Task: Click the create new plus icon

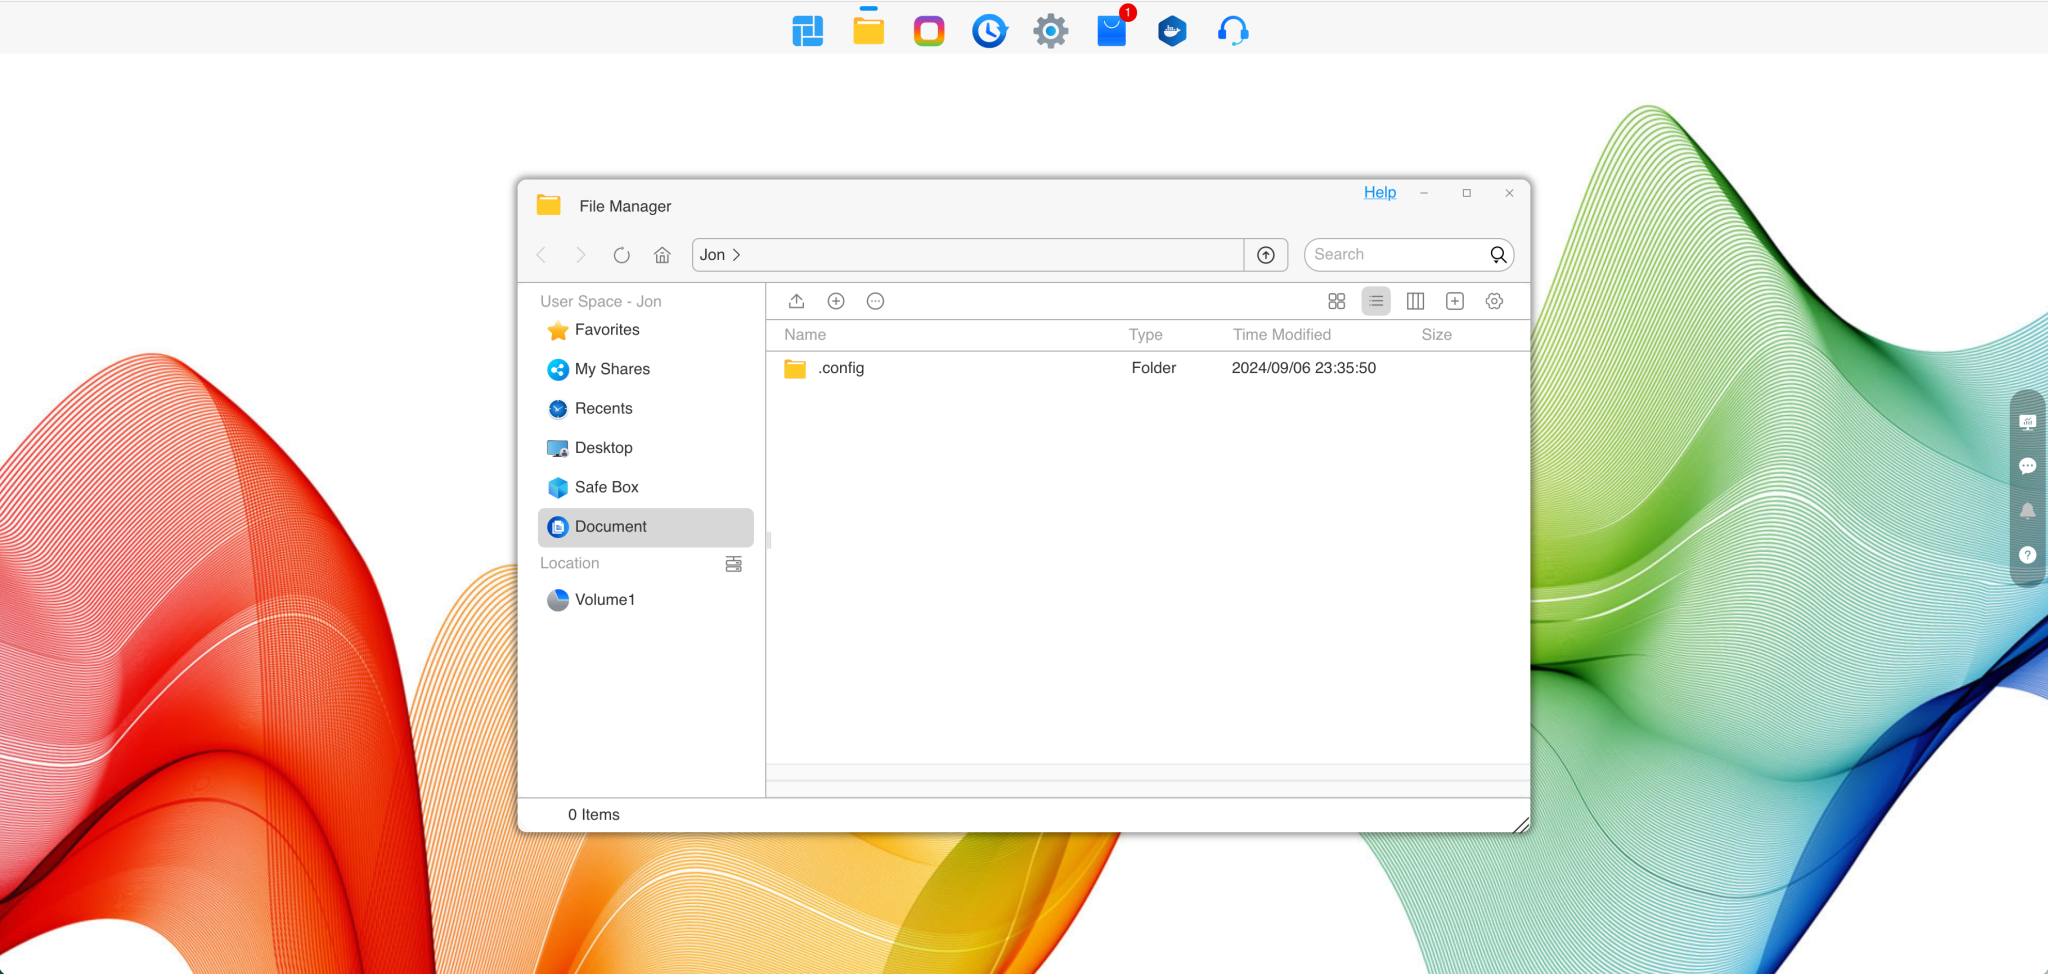Action: coord(836,301)
